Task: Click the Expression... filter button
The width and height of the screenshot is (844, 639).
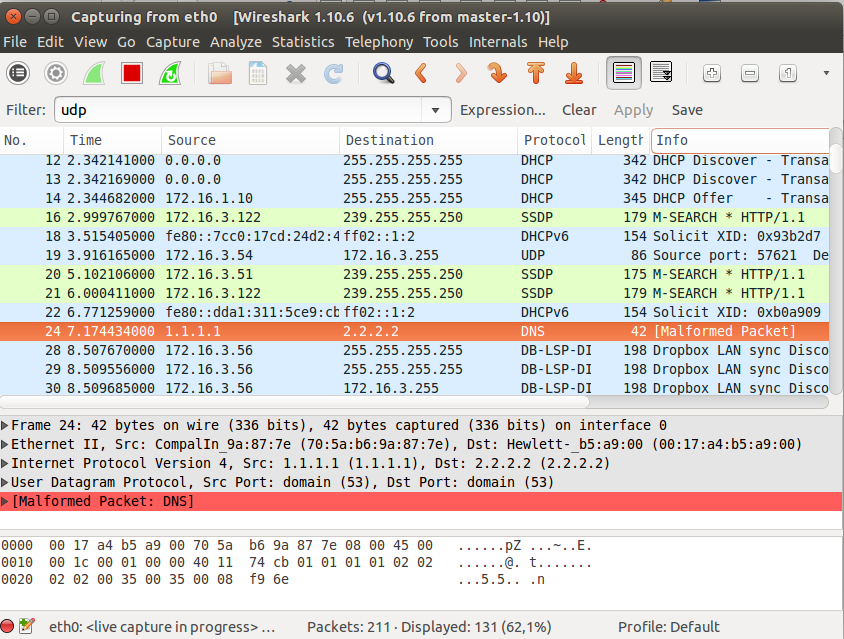Action: point(503,110)
